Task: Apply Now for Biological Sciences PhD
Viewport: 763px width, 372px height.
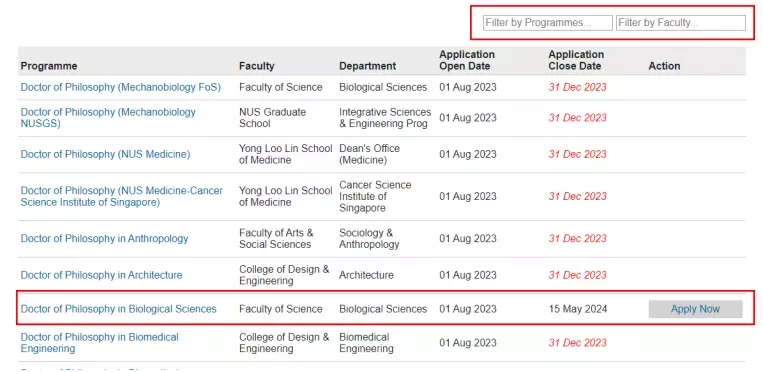Action: tap(695, 309)
